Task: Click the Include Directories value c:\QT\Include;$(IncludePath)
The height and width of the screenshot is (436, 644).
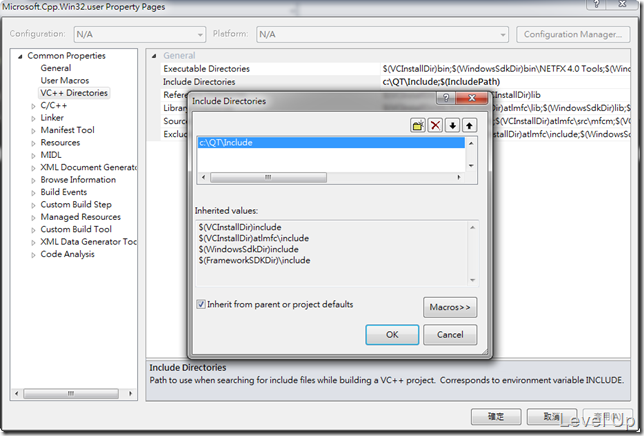Action: click(x=441, y=82)
